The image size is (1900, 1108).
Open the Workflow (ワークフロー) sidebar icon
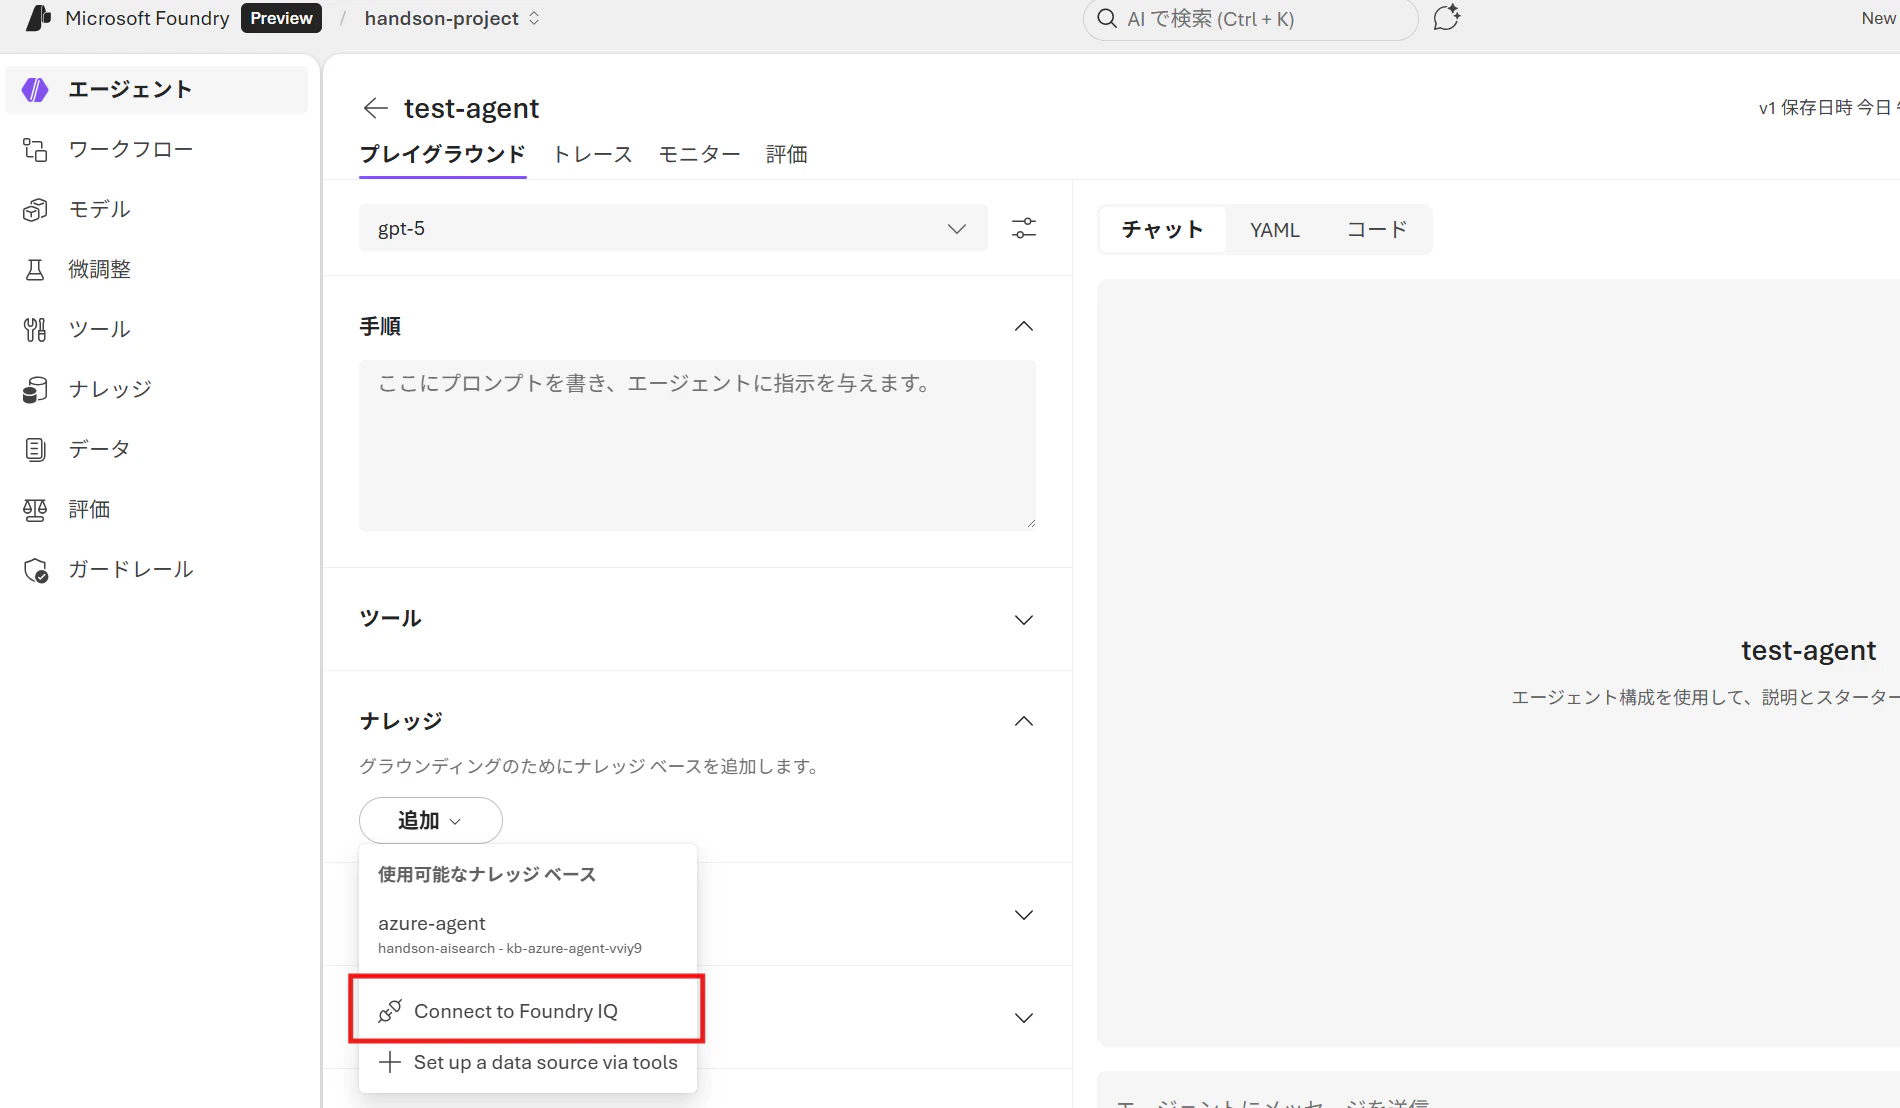coord(35,150)
